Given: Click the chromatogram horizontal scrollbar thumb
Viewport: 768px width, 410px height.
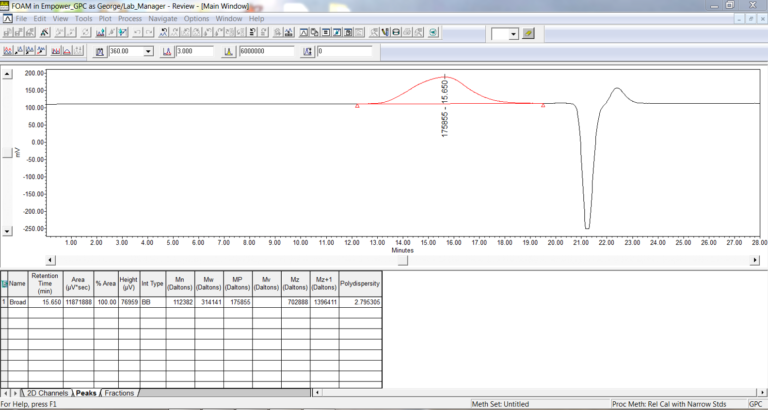Looking at the screenshot, I should (403, 261).
